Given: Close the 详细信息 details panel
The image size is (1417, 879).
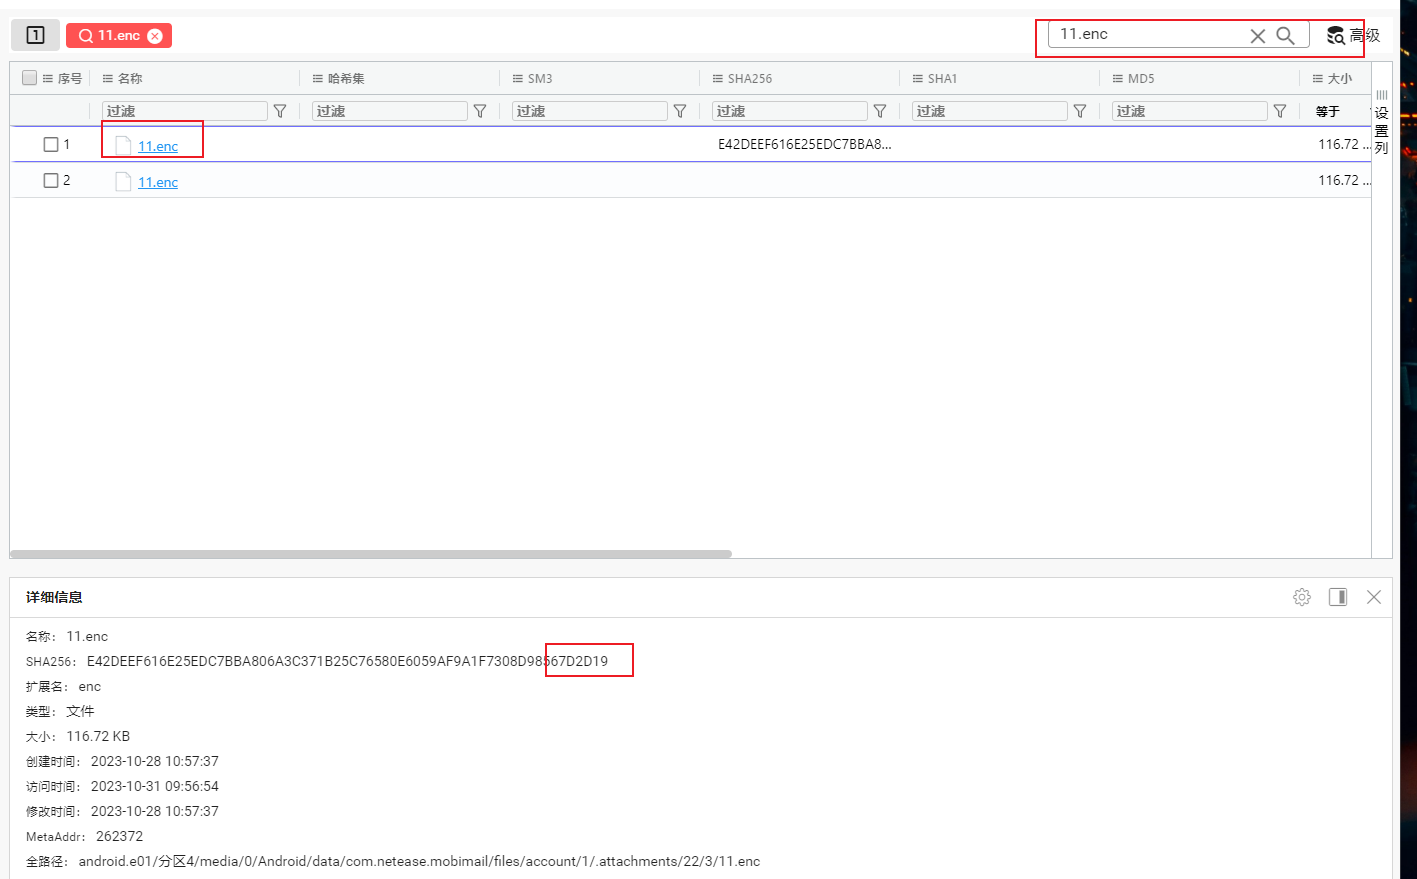Looking at the screenshot, I should 1374,597.
